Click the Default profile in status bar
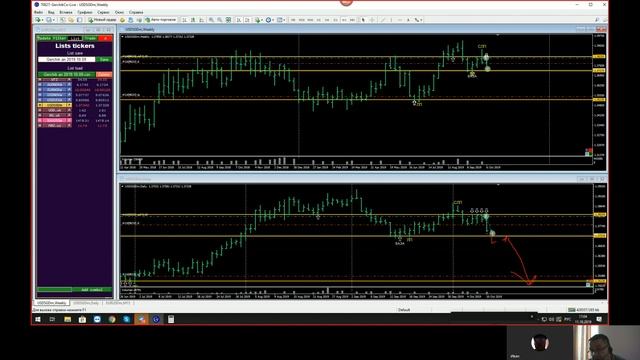640x360 pixels. pyautogui.click(x=404, y=310)
